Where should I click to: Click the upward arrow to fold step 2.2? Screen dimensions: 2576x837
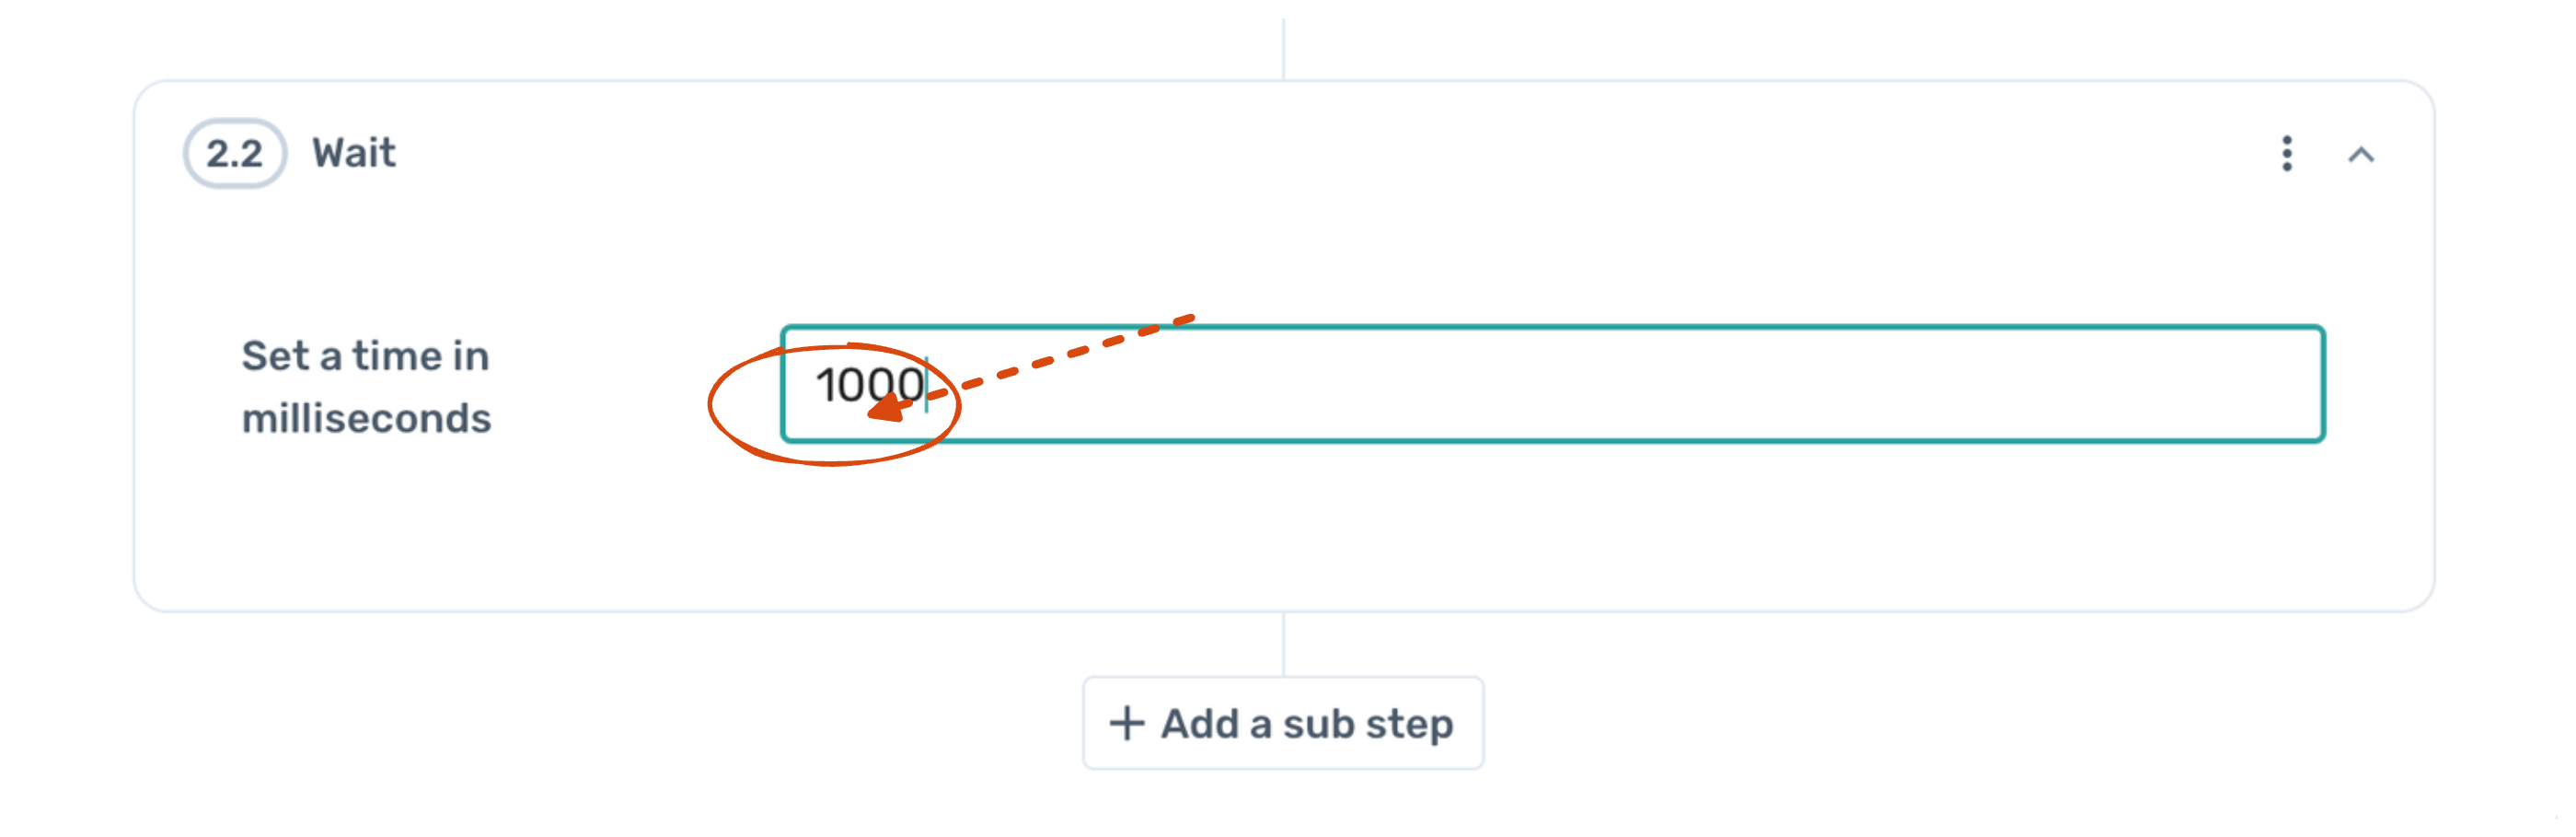2363,155
